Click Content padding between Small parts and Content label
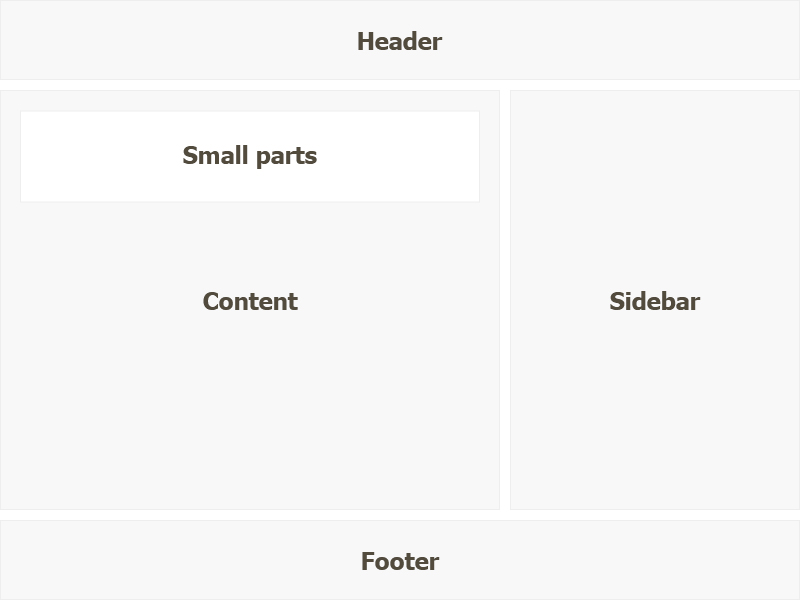The height and width of the screenshot is (600, 800). pyautogui.click(x=250, y=246)
